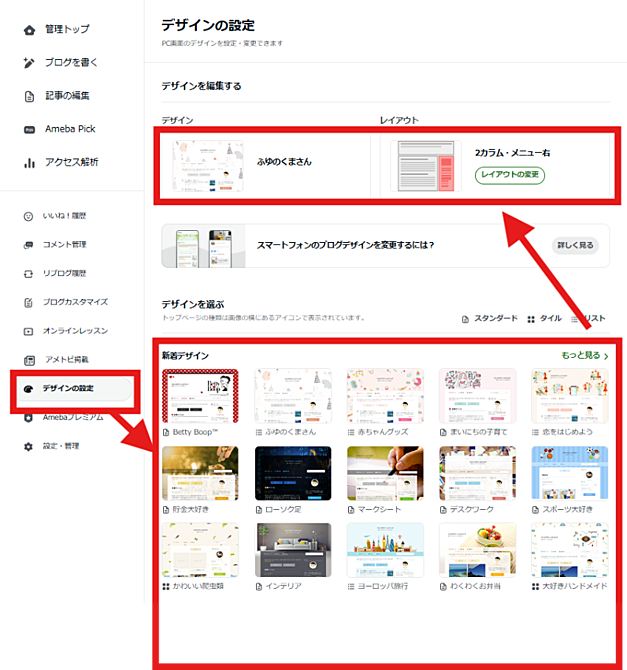The width and height of the screenshot is (627, 670).
Task: Open Ameba Pick menu item
Action: (69, 129)
